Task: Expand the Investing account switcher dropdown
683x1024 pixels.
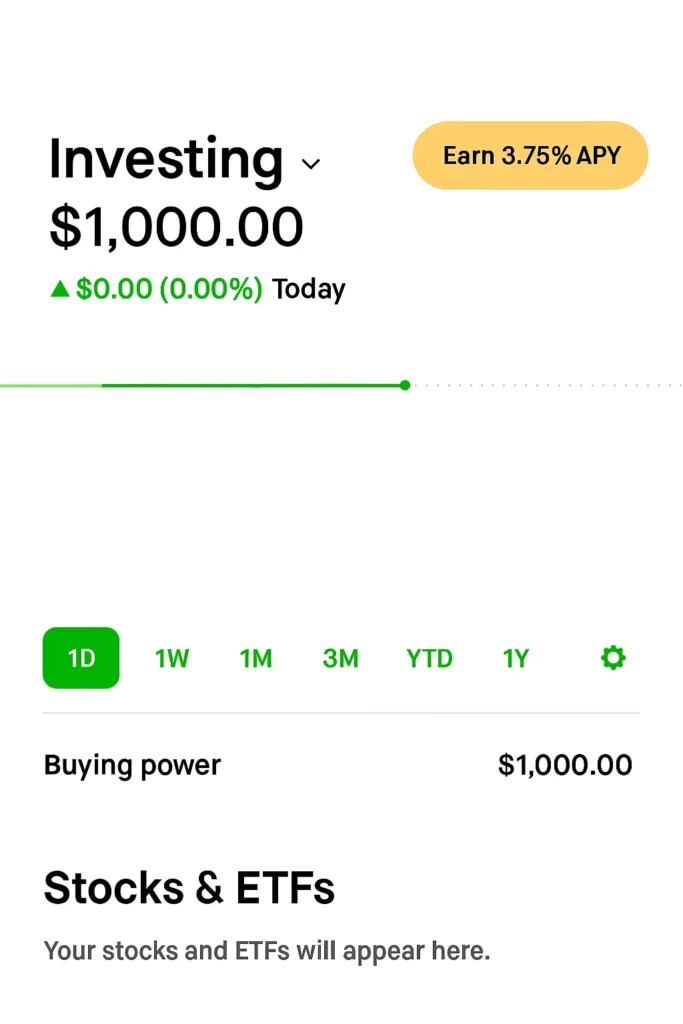Action: [310, 165]
